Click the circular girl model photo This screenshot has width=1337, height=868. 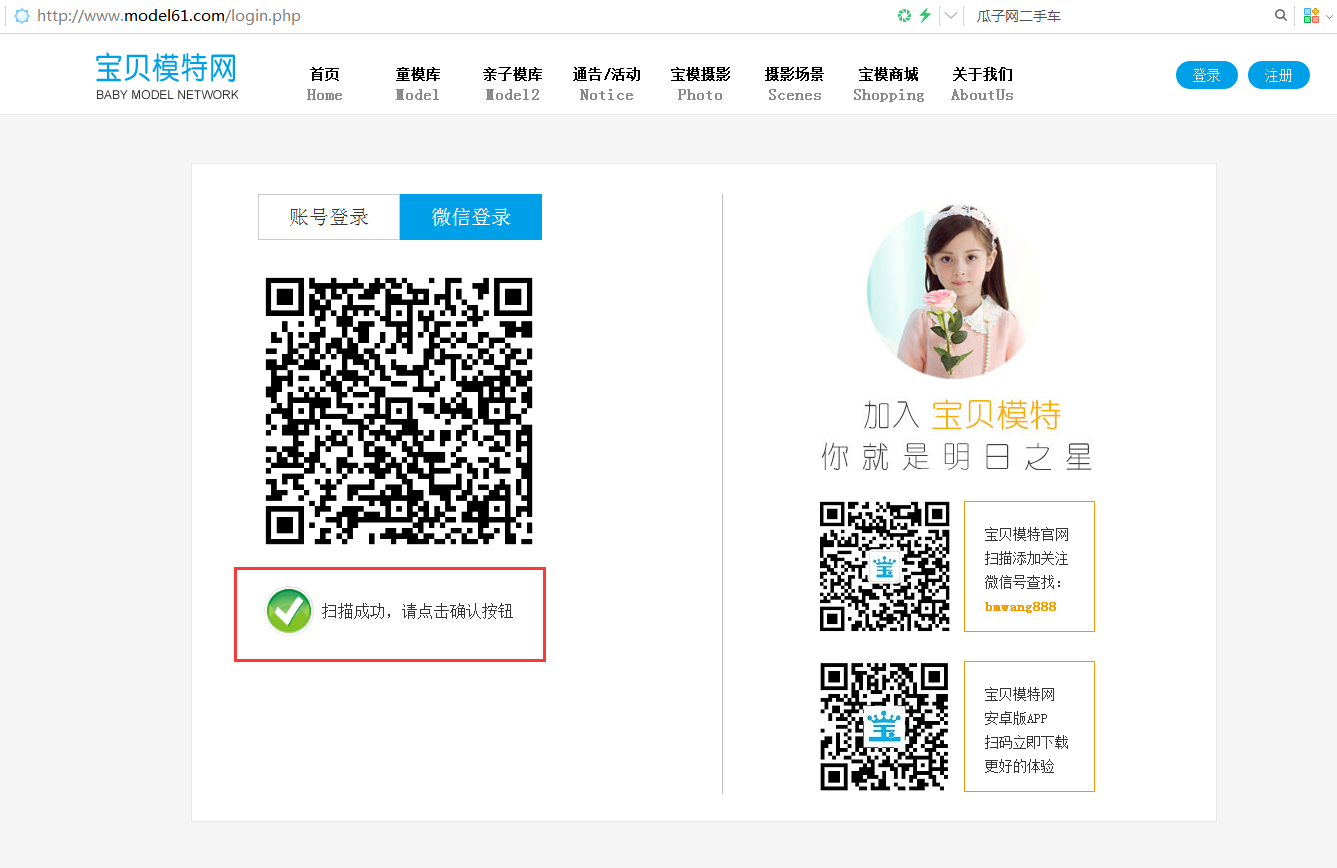pos(954,292)
